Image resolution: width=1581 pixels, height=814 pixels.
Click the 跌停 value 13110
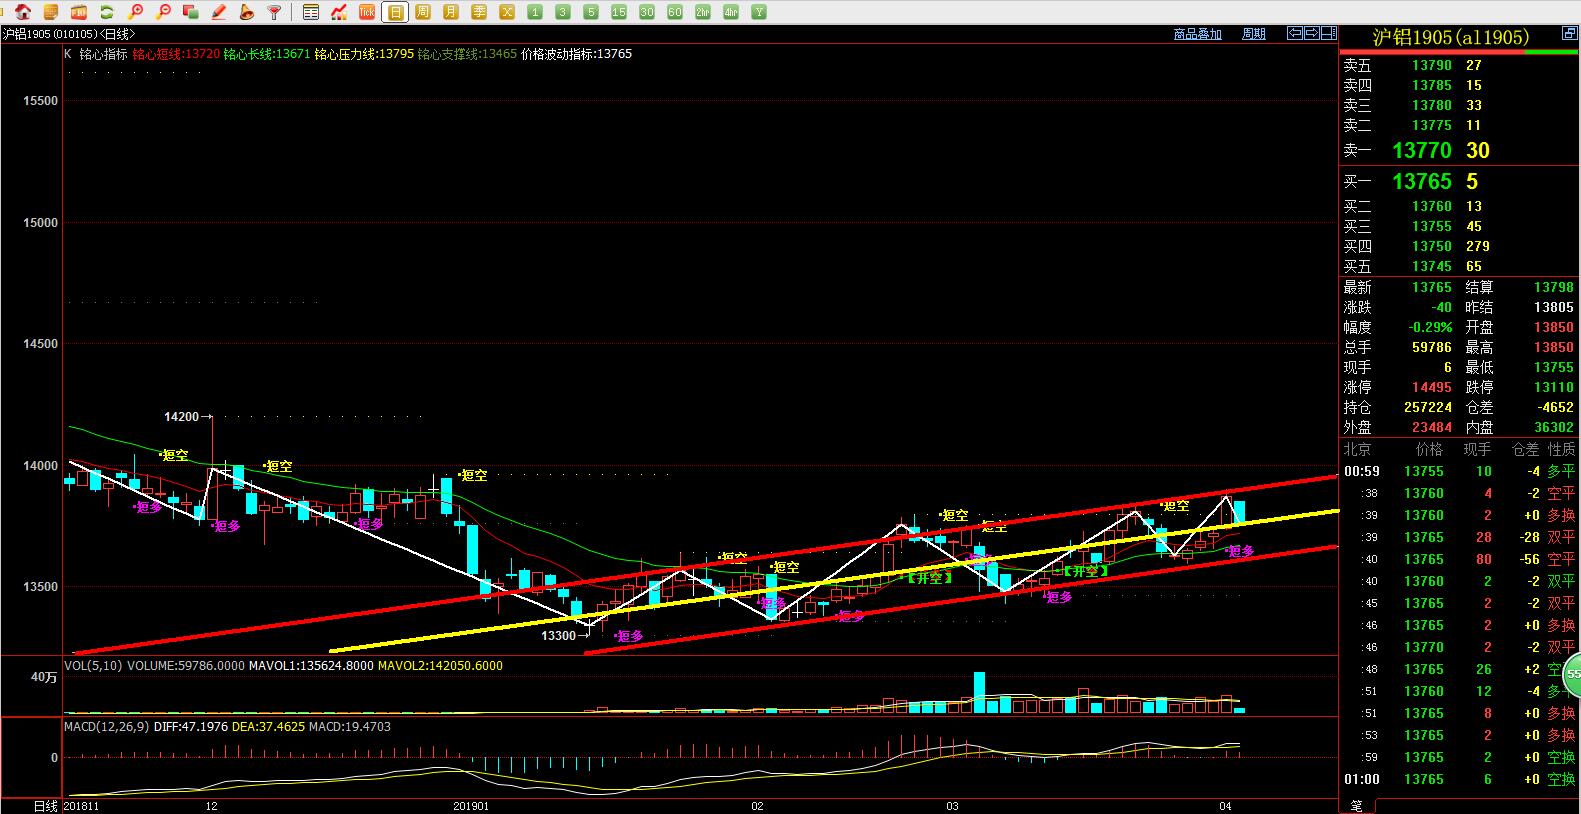1554,387
